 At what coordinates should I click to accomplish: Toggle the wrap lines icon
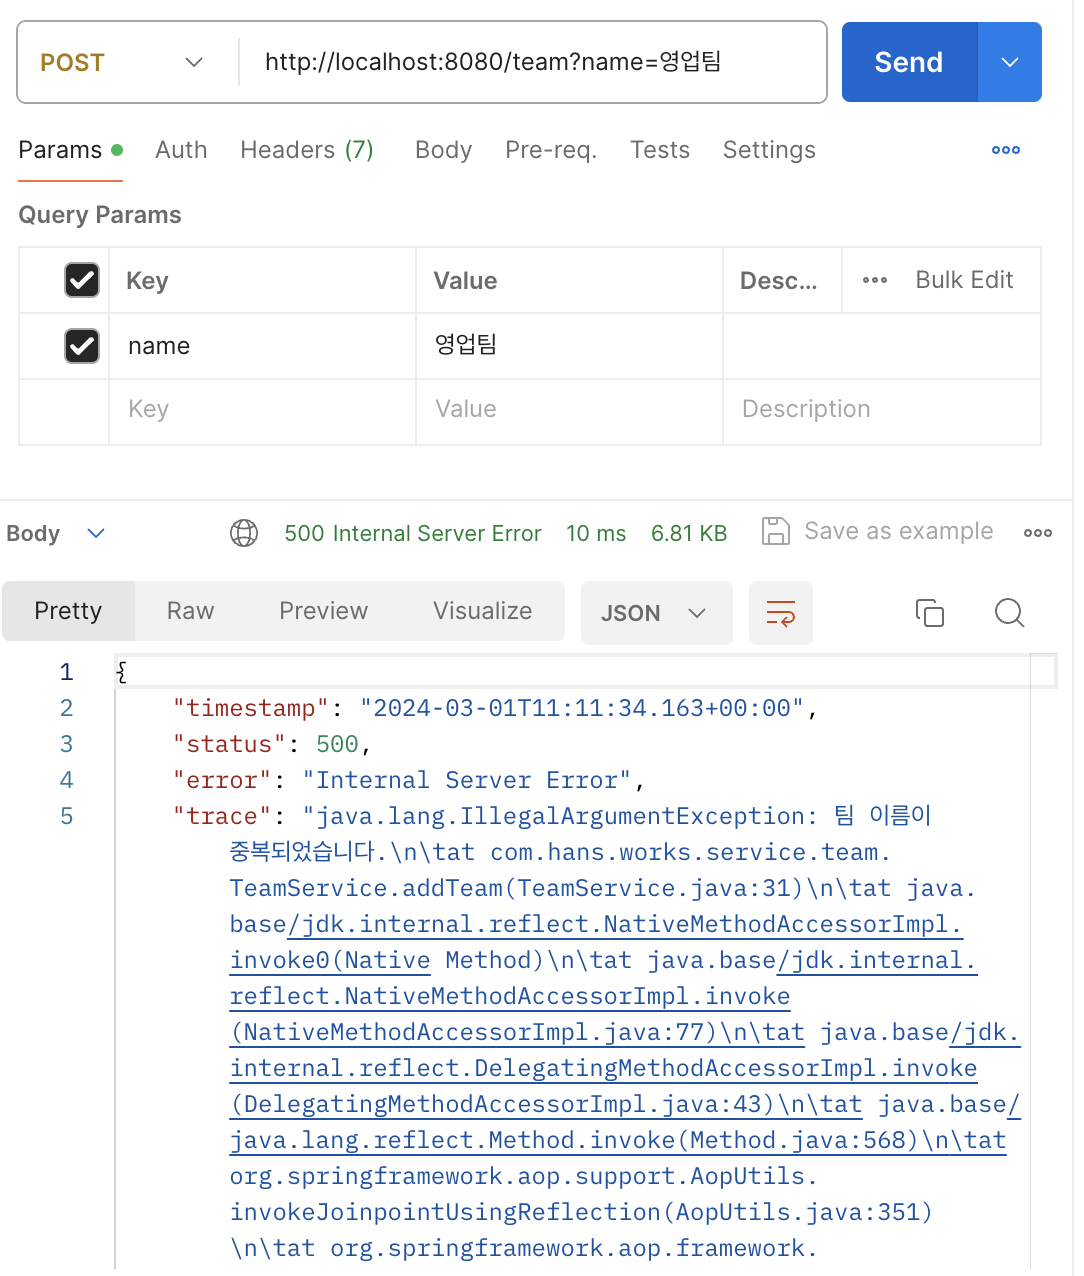click(781, 613)
